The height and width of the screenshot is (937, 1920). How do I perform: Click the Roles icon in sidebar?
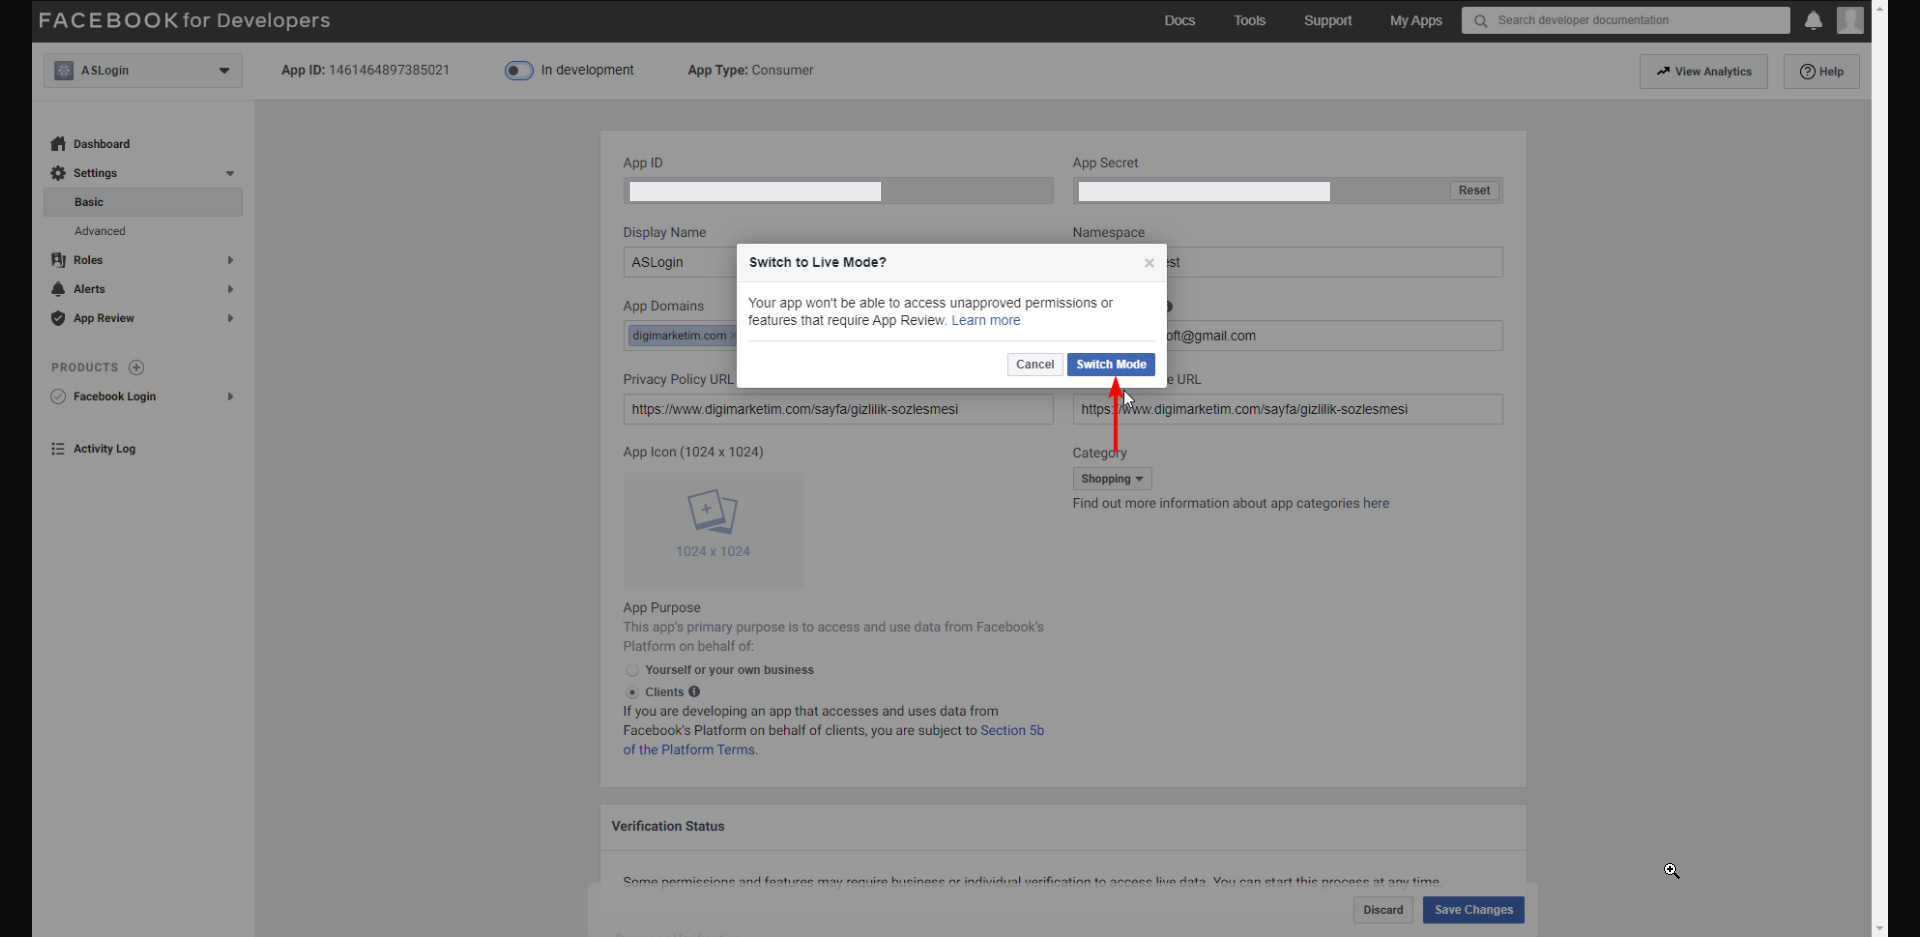pos(58,260)
